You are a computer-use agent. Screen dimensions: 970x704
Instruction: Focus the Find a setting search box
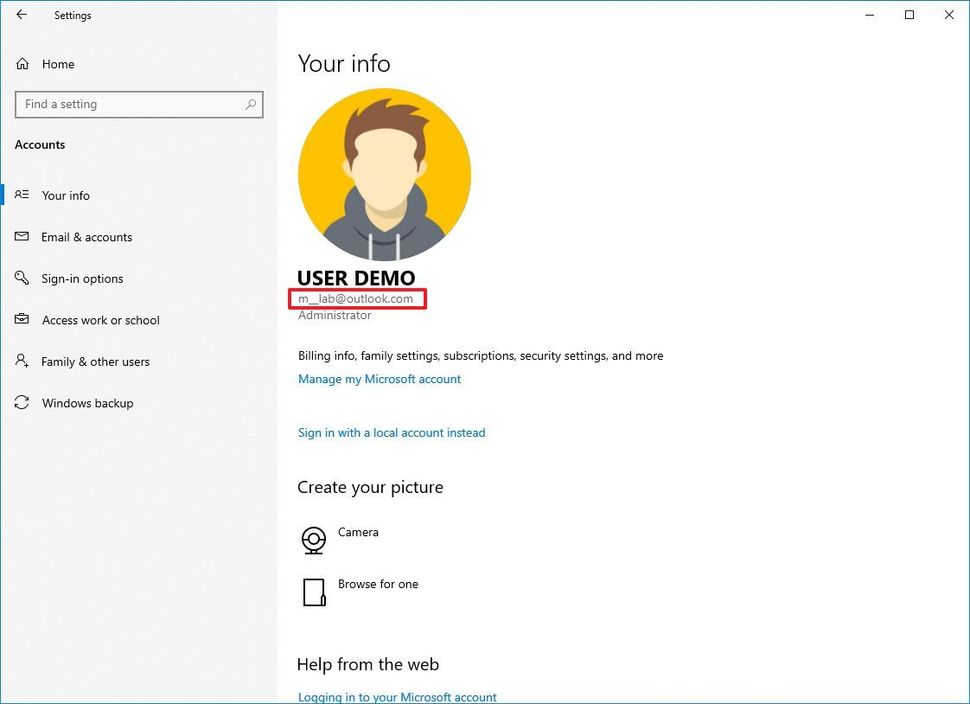click(130, 104)
